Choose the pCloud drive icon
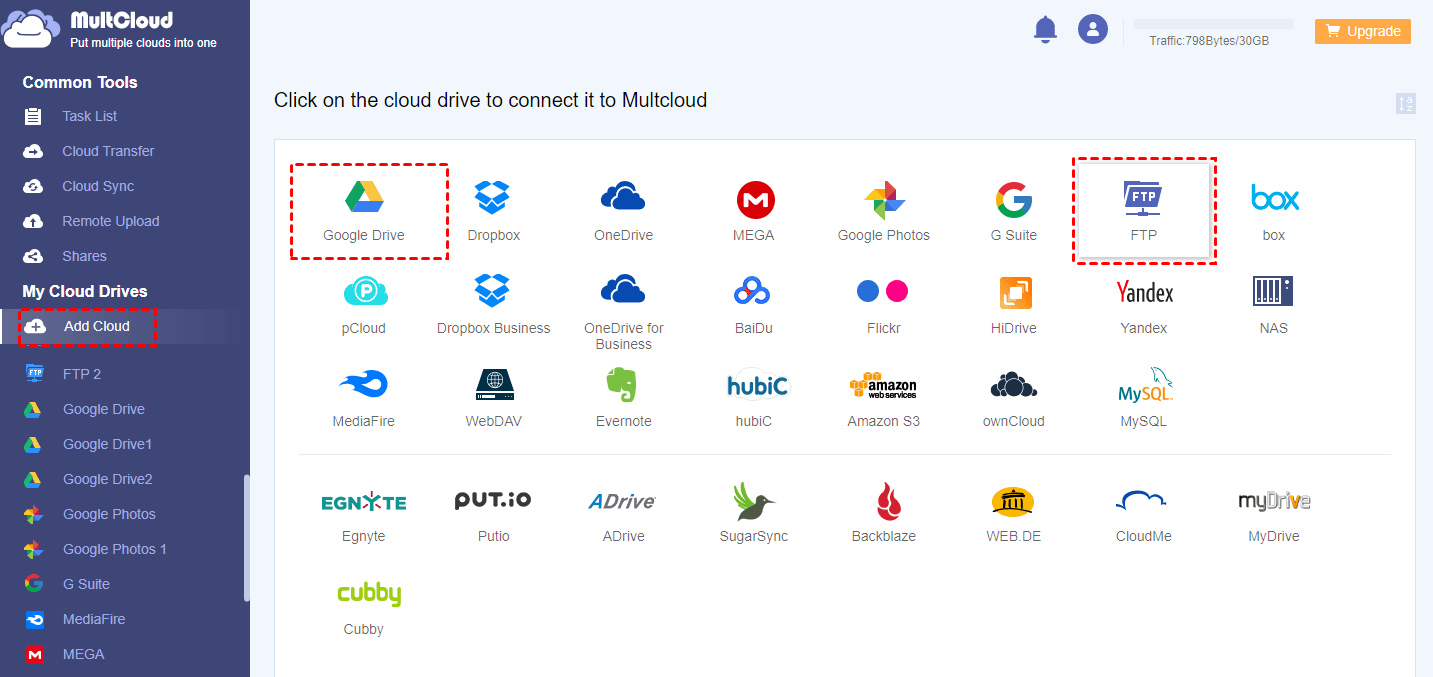 point(364,291)
